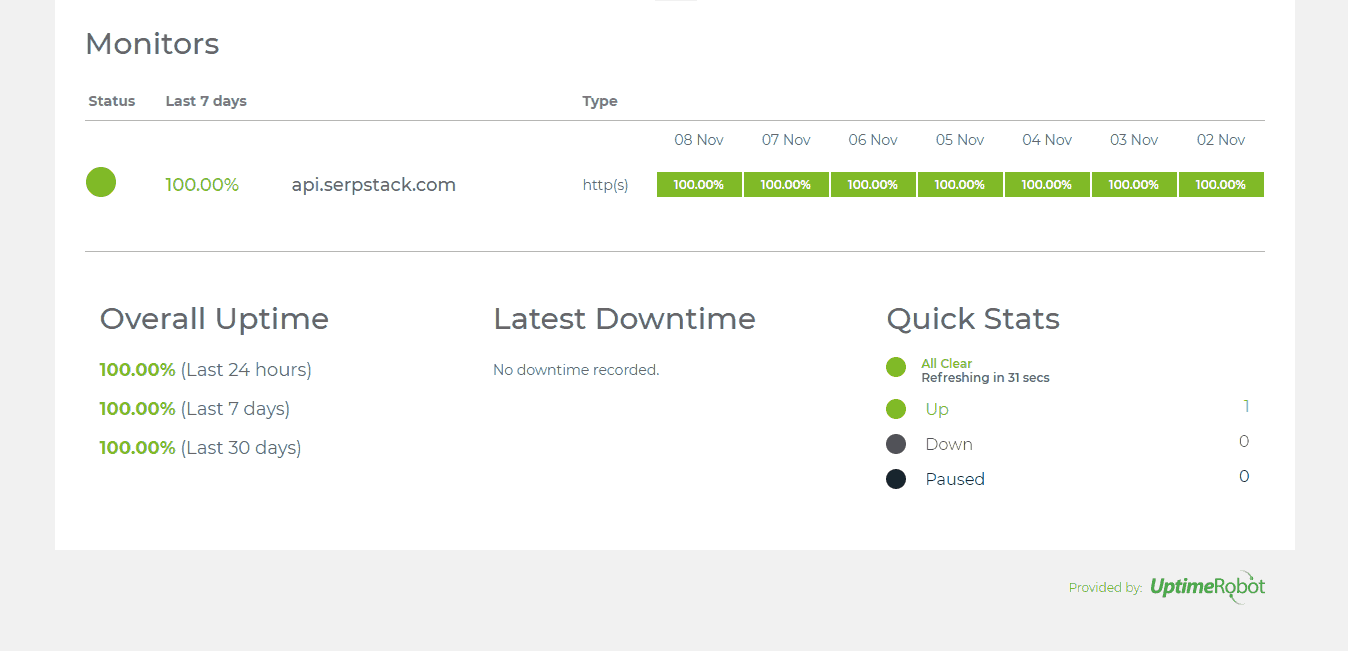
Task: Click the UptimeRobot logo
Action: (1208, 587)
